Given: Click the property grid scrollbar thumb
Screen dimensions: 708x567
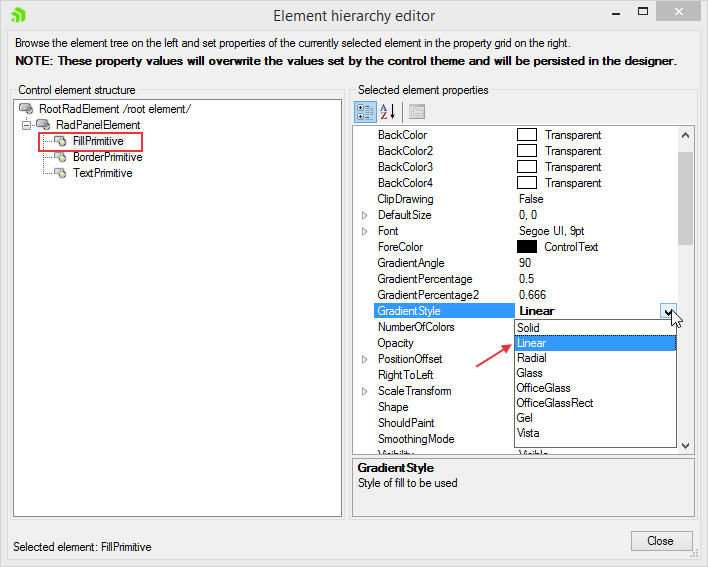Looking at the screenshot, I should (685, 198).
